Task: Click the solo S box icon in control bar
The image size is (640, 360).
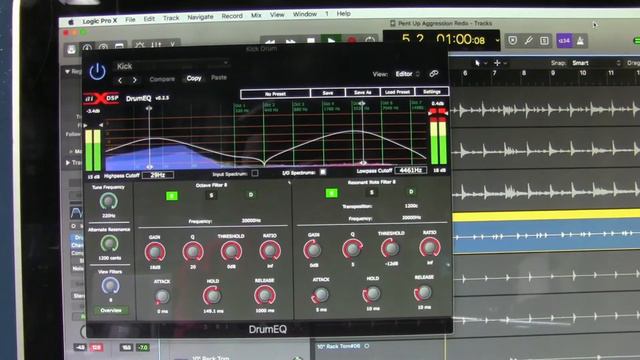Action: click(544, 40)
